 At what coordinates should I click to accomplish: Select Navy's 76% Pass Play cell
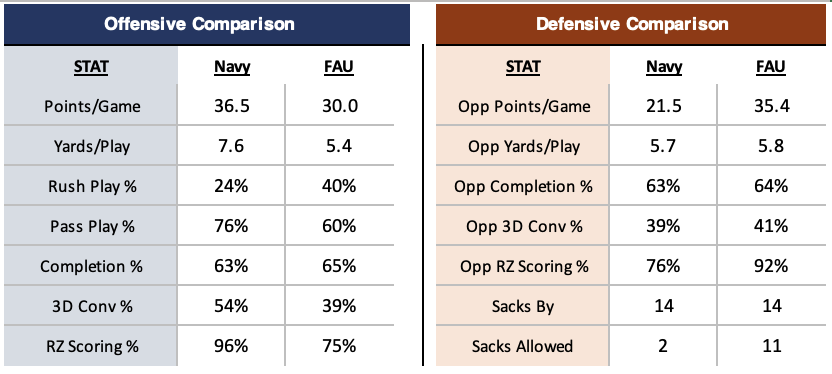click(x=231, y=226)
